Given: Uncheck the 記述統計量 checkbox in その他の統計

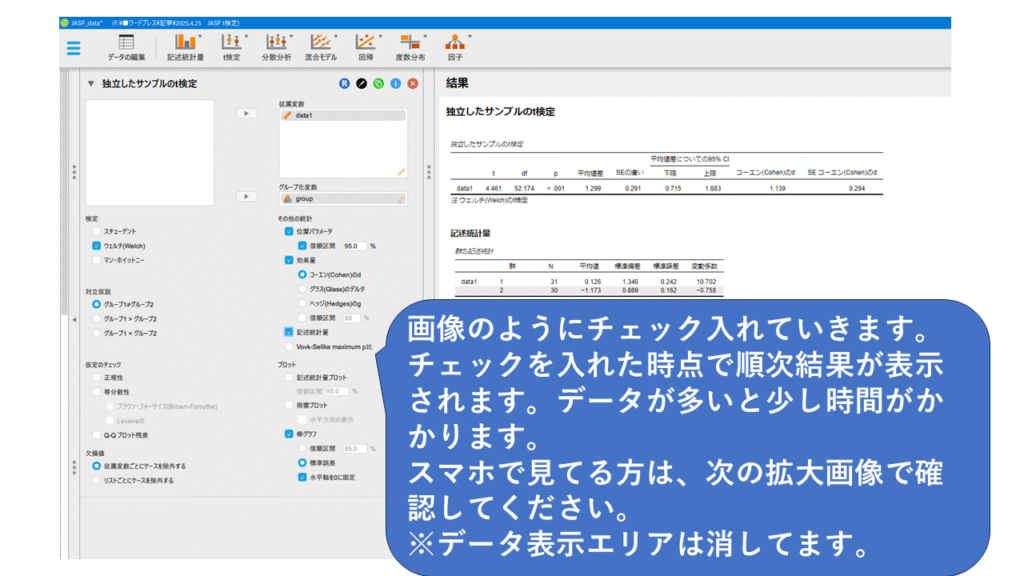Looking at the screenshot, I should 289,332.
